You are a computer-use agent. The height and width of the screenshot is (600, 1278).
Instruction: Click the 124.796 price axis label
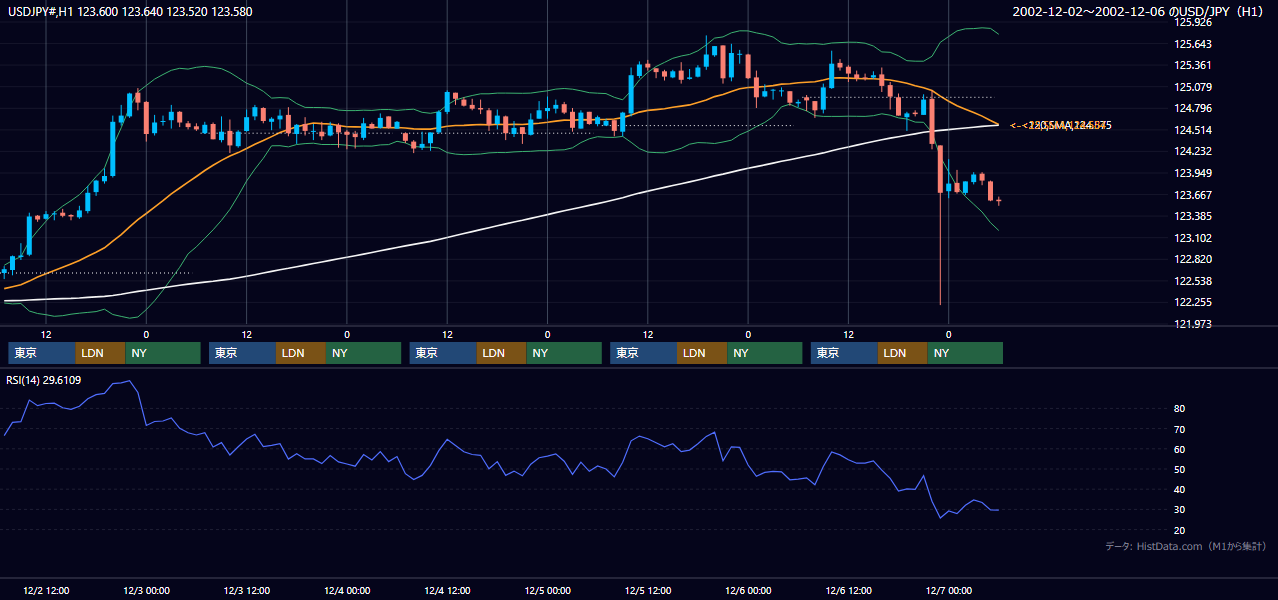click(x=1193, y=109)
